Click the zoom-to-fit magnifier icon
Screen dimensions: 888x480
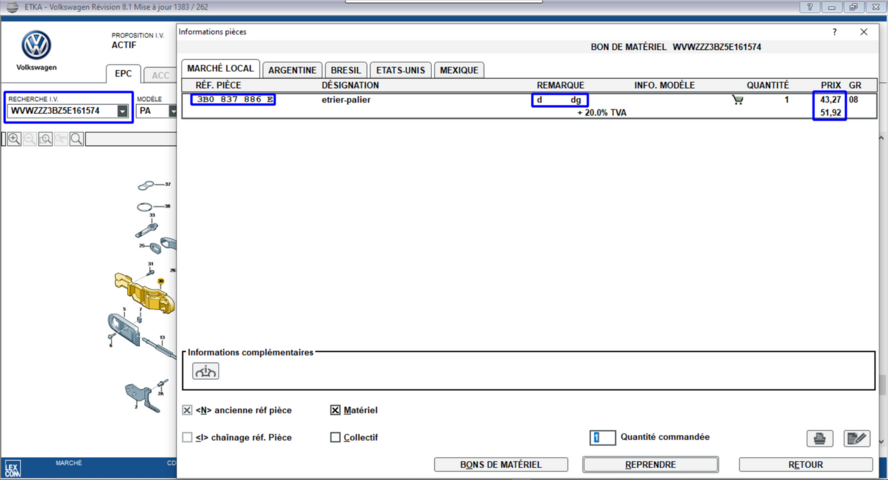point(45,139)
